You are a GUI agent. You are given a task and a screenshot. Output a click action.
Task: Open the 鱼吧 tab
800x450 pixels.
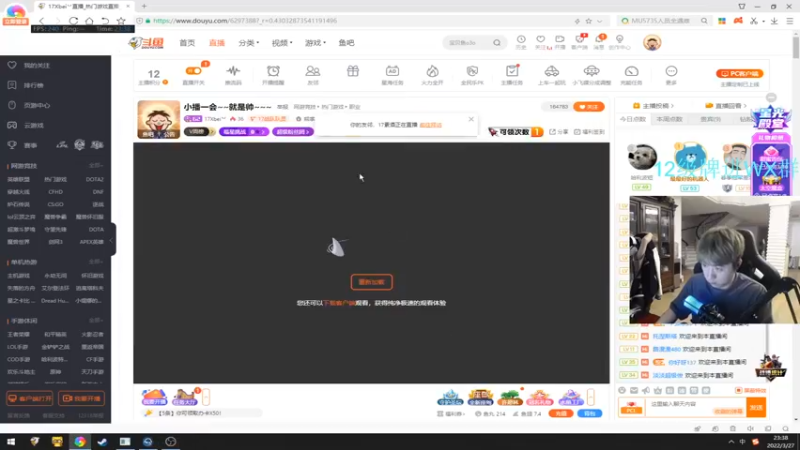pos(346,43)
